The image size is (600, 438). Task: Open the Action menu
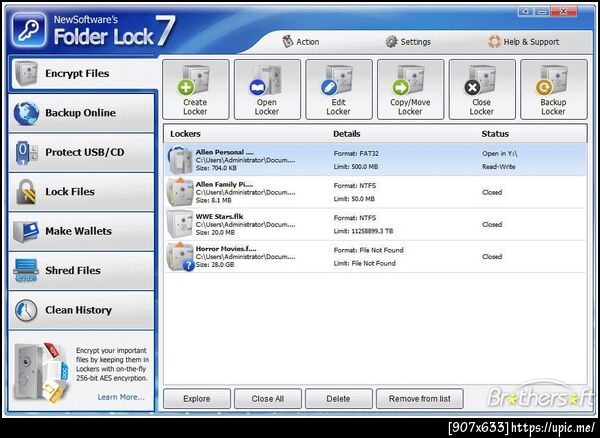pyautogui.click(x=301, y=42)
